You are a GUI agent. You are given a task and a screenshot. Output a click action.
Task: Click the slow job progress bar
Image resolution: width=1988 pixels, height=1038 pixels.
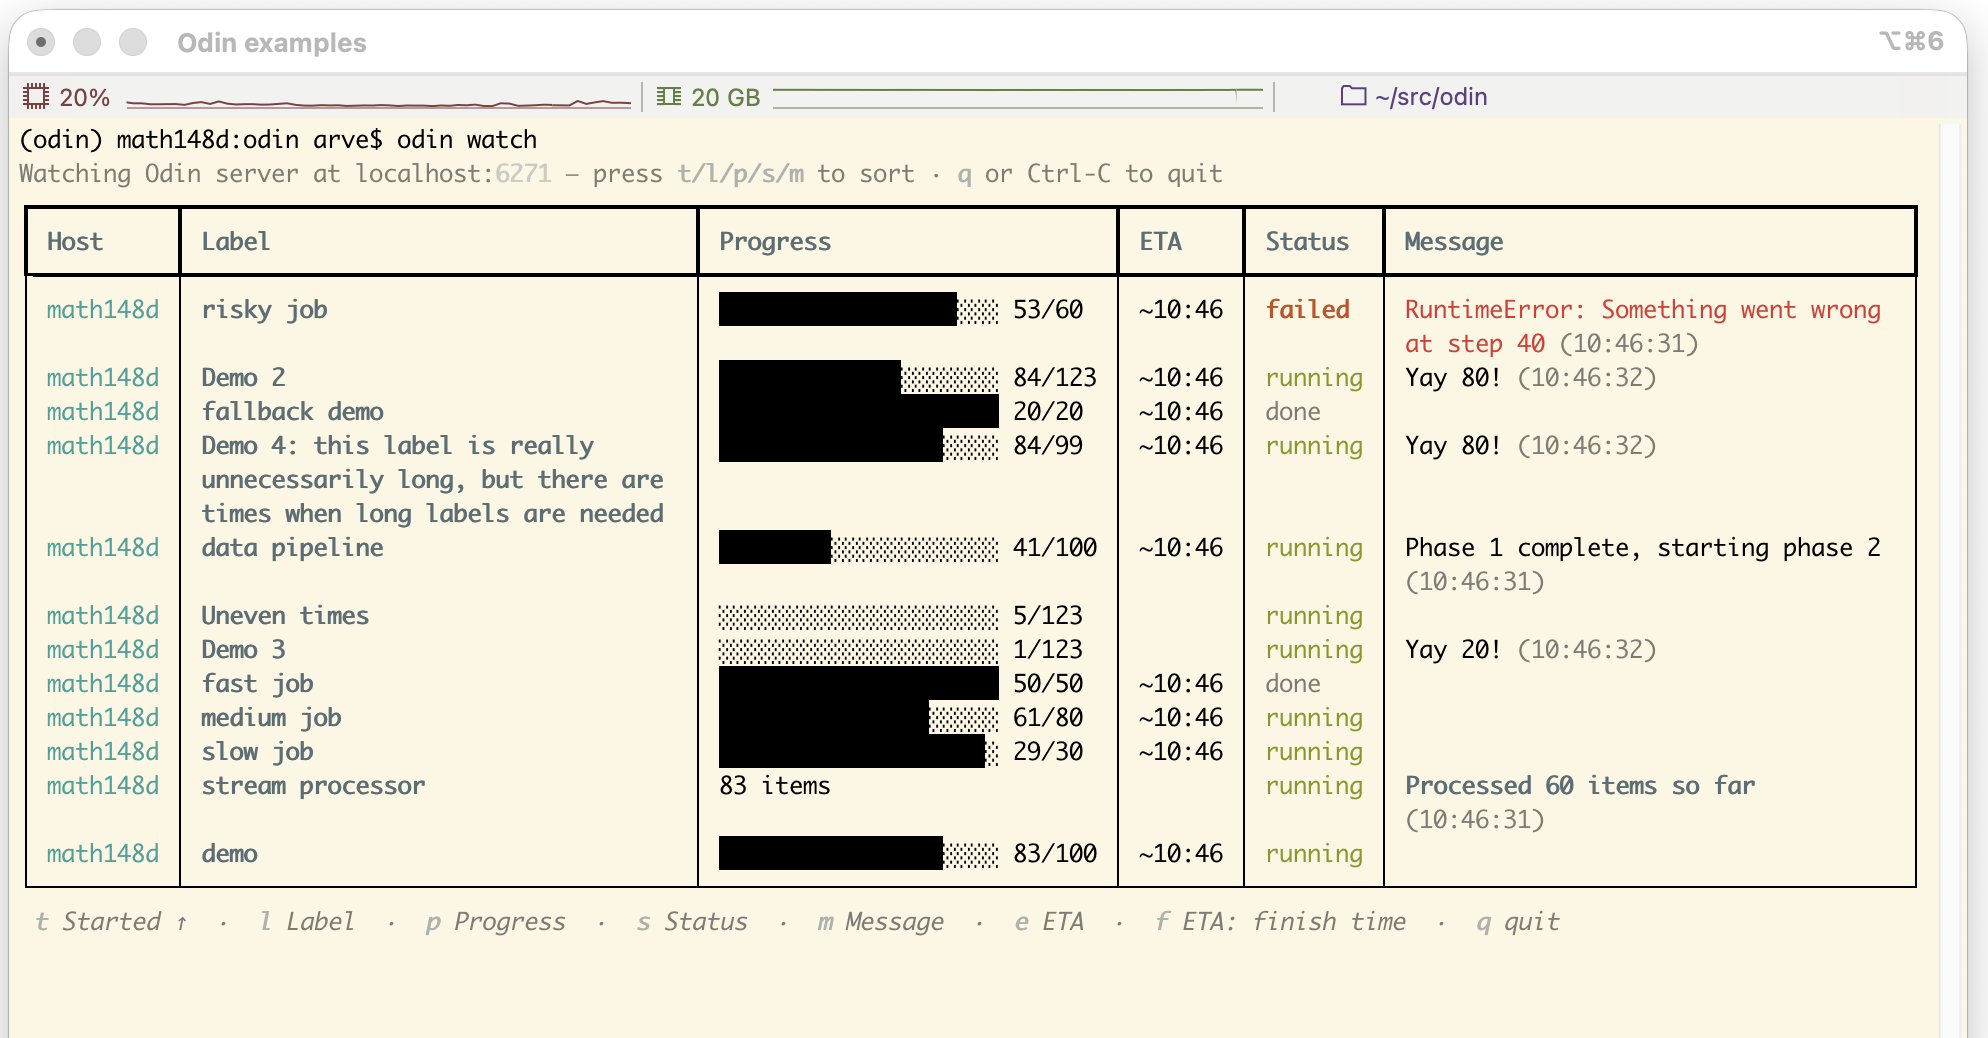(859, 752)
